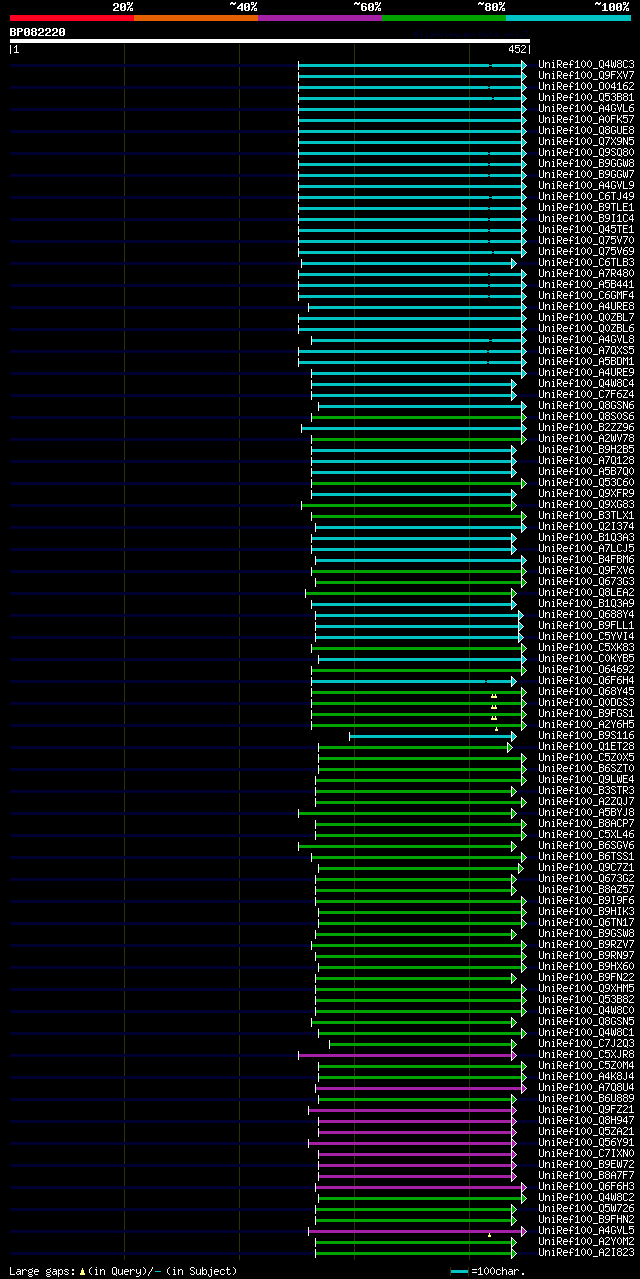This screenshot has height=1279, width=640.
Task: Open hit UniRef100_Q53B81
Action: pyautogui.click(x=586, y=98)
